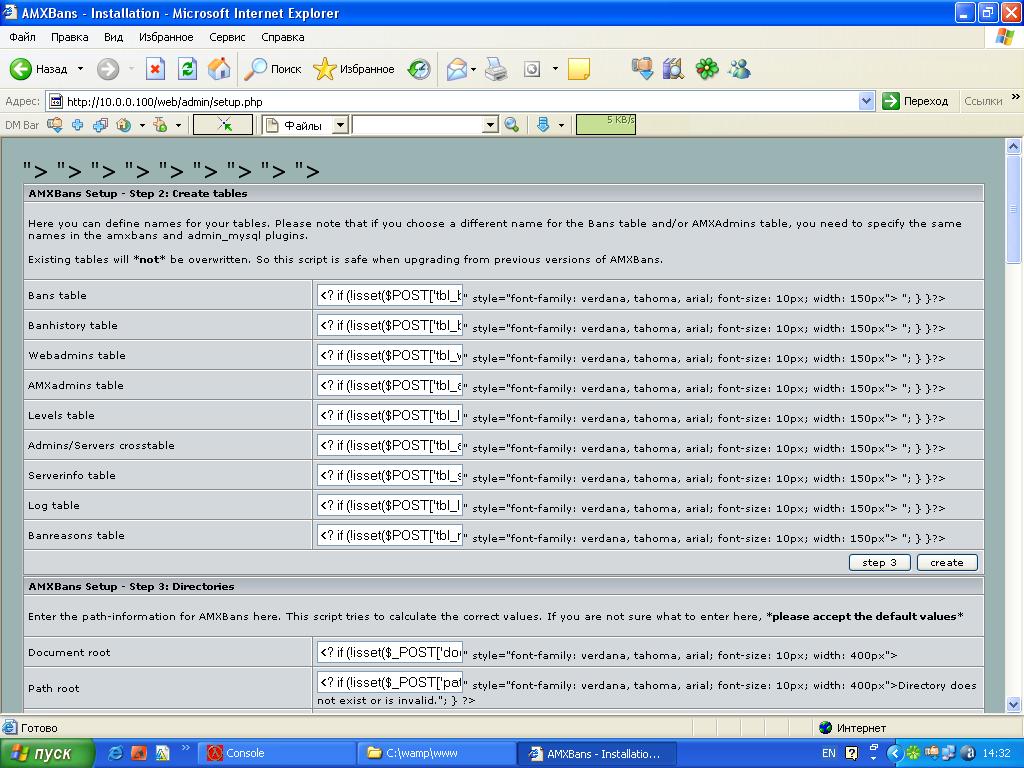Expand the Mail icon dropdown arrow
Viewport: 1024px width, 768px height.
pyautogui.click(x=473, y=69)
